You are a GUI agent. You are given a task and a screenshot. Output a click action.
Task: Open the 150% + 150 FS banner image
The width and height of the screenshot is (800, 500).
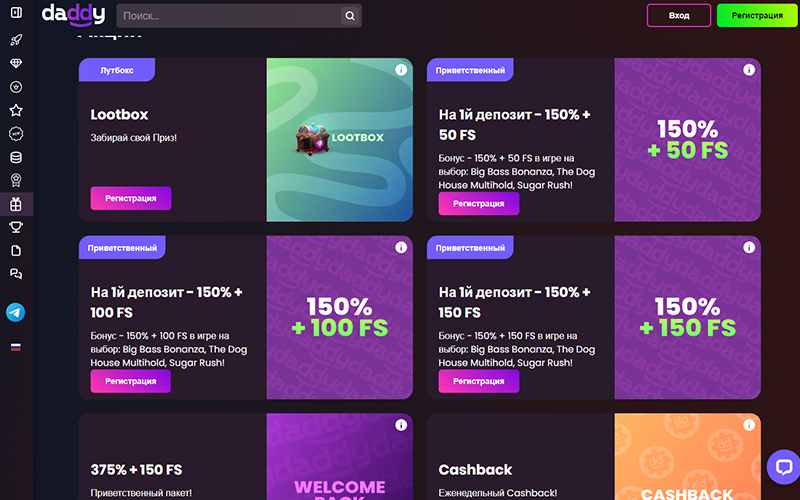click(x=688, y=317)
